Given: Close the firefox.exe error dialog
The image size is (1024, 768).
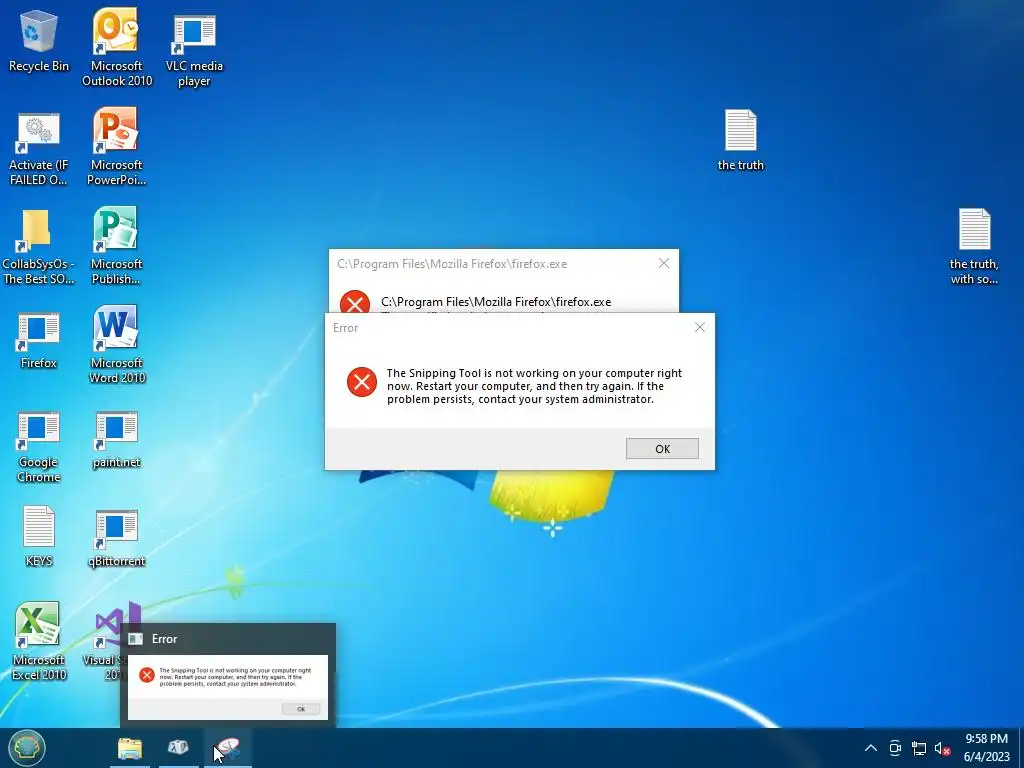Looking at the screenshot, I should coord(664,263).
